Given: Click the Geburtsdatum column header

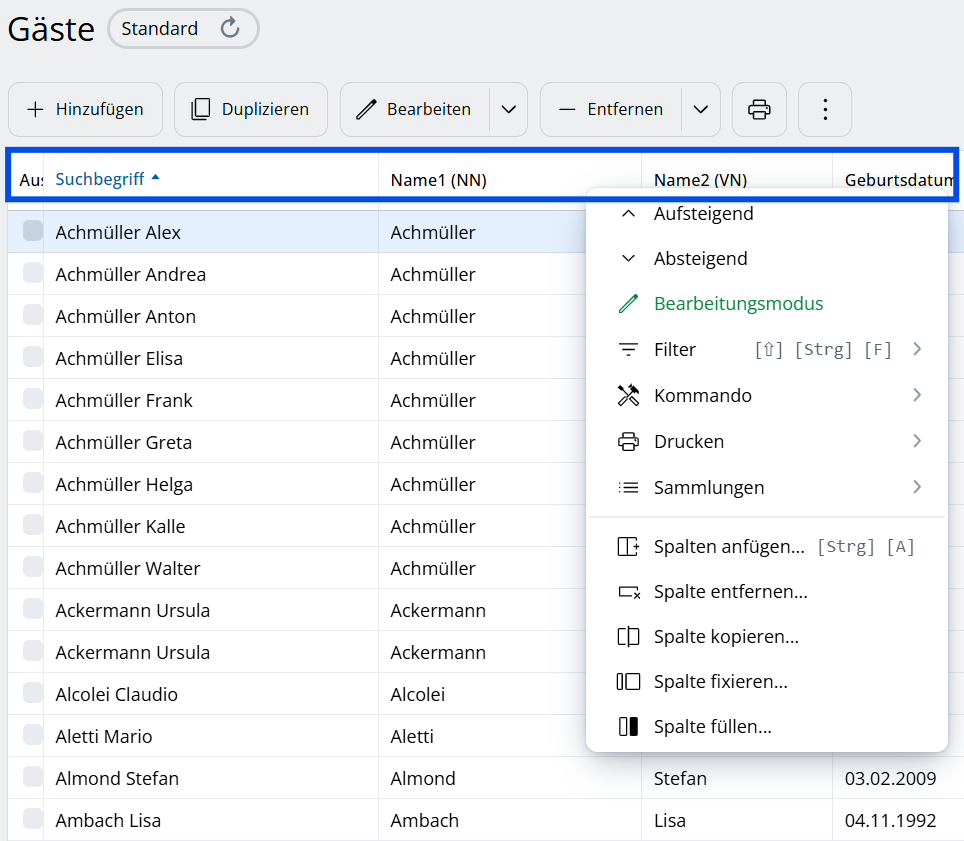Looking at the screenshot, I should (x=899, y=180).
